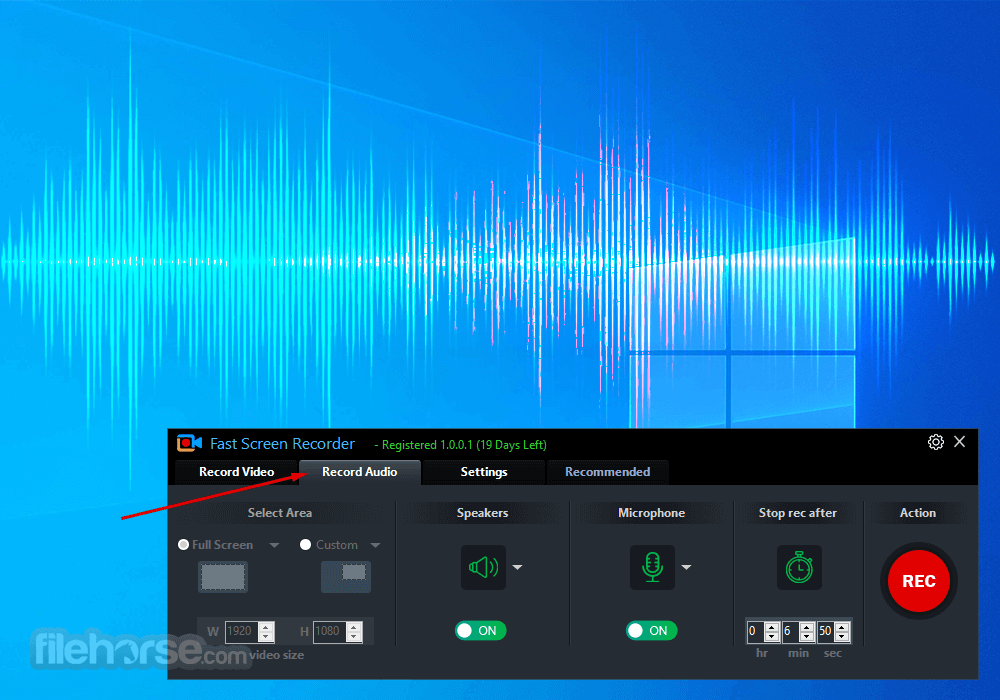1000x700 pixels.
Task: Open the Settings tab
Action: [484, 472]
